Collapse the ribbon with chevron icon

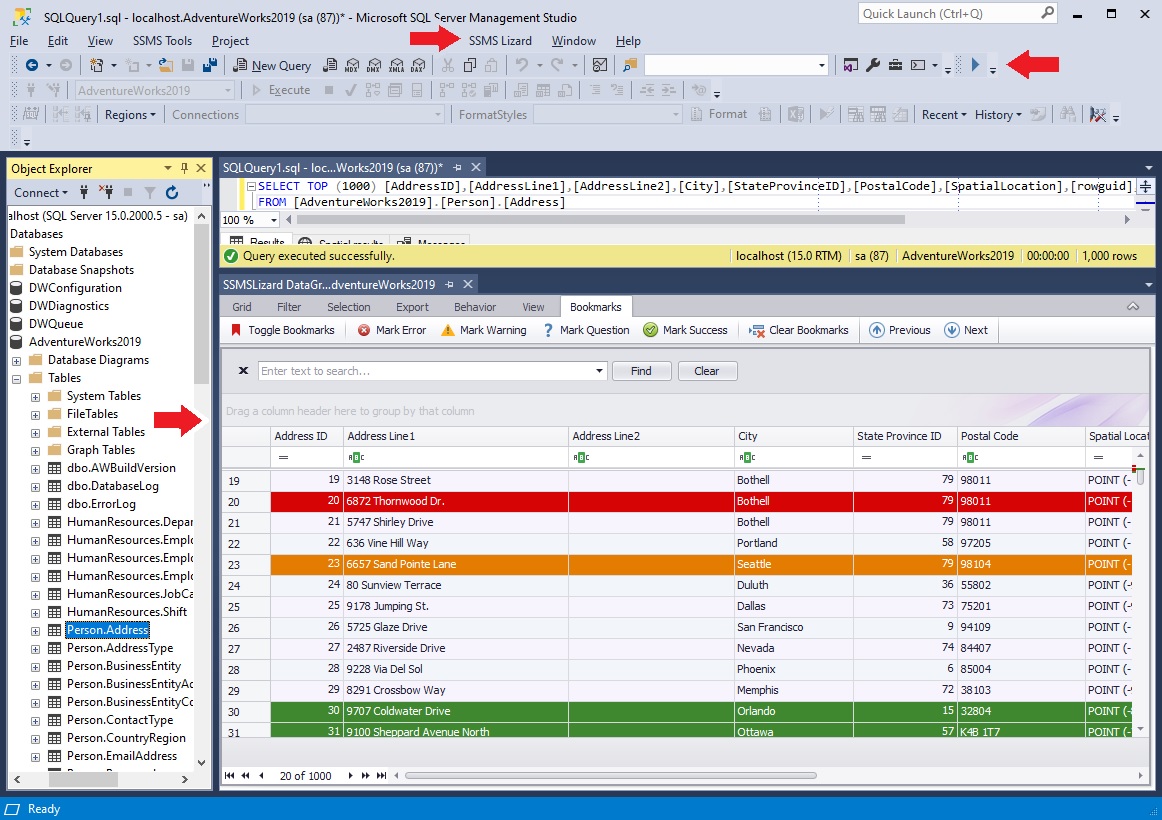point(1133,307)
